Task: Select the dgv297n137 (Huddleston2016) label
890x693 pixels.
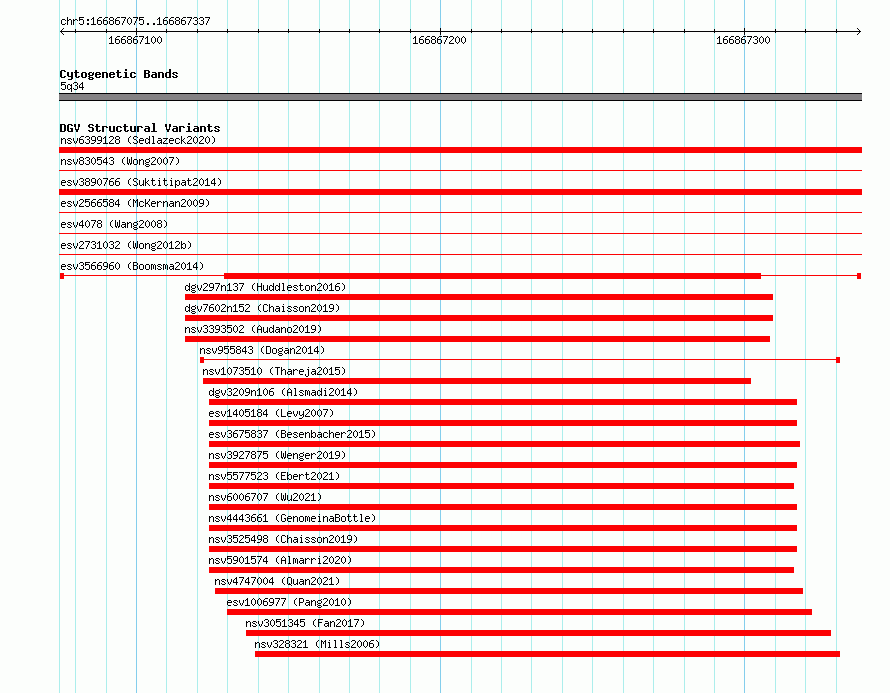Action: pyautogui.click(x=265, y=287)
